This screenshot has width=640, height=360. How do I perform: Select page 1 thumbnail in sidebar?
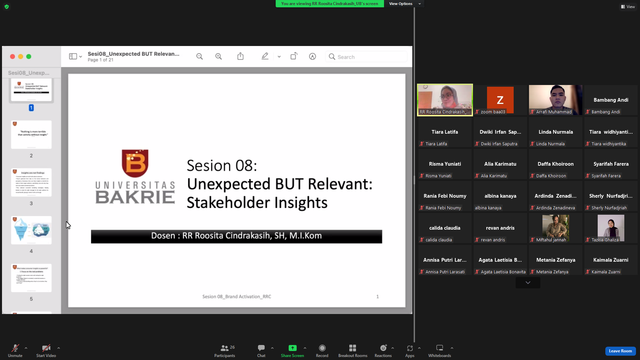[31, 90]
